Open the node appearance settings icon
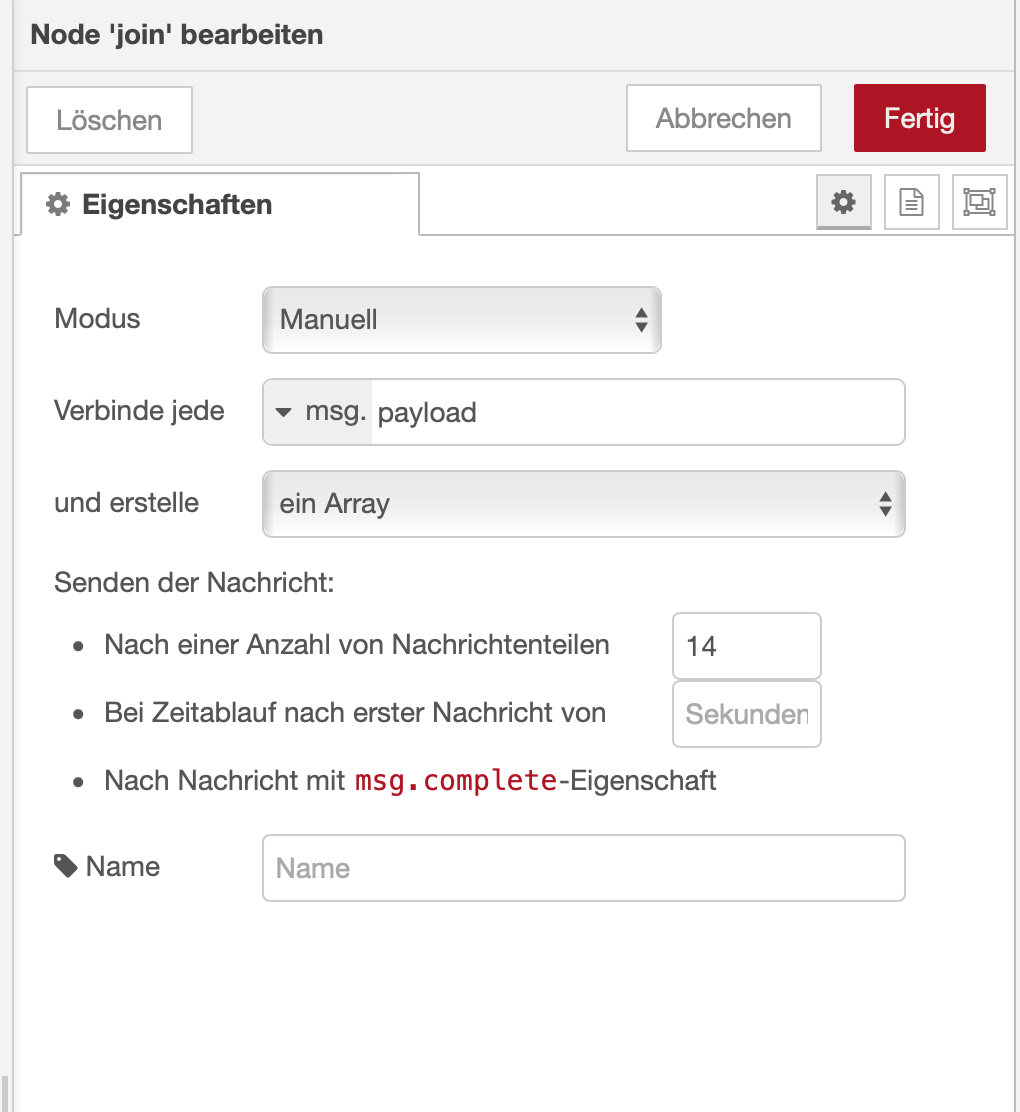 978,203
